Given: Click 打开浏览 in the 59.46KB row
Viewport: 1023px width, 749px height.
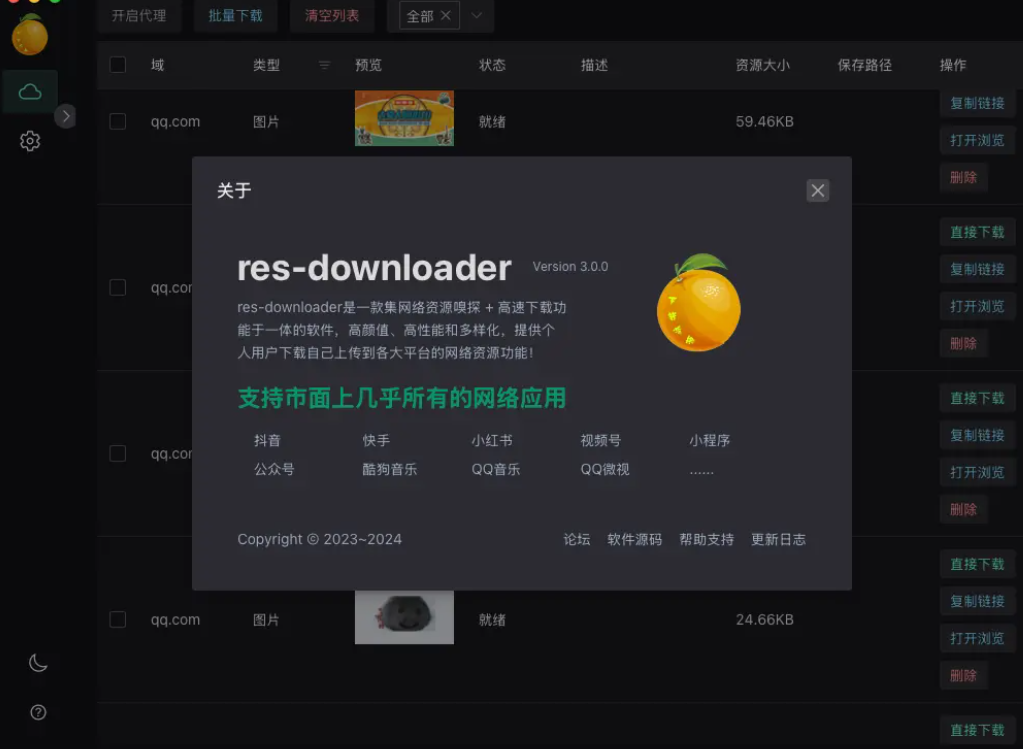Looking at the screenshot, I should pos(977,140).
